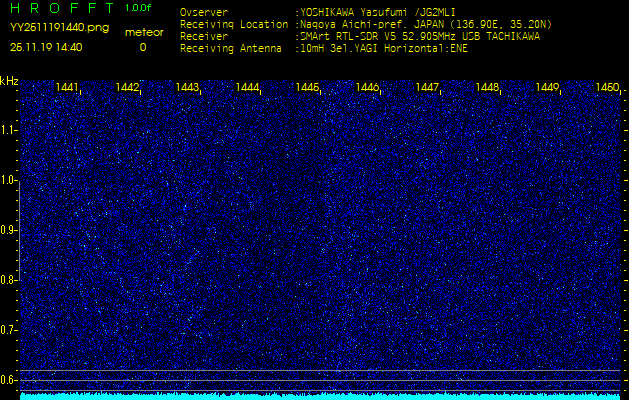629x400 pixels.
Task: Click the 1448 time axis label
Action: tap(487, 87)
